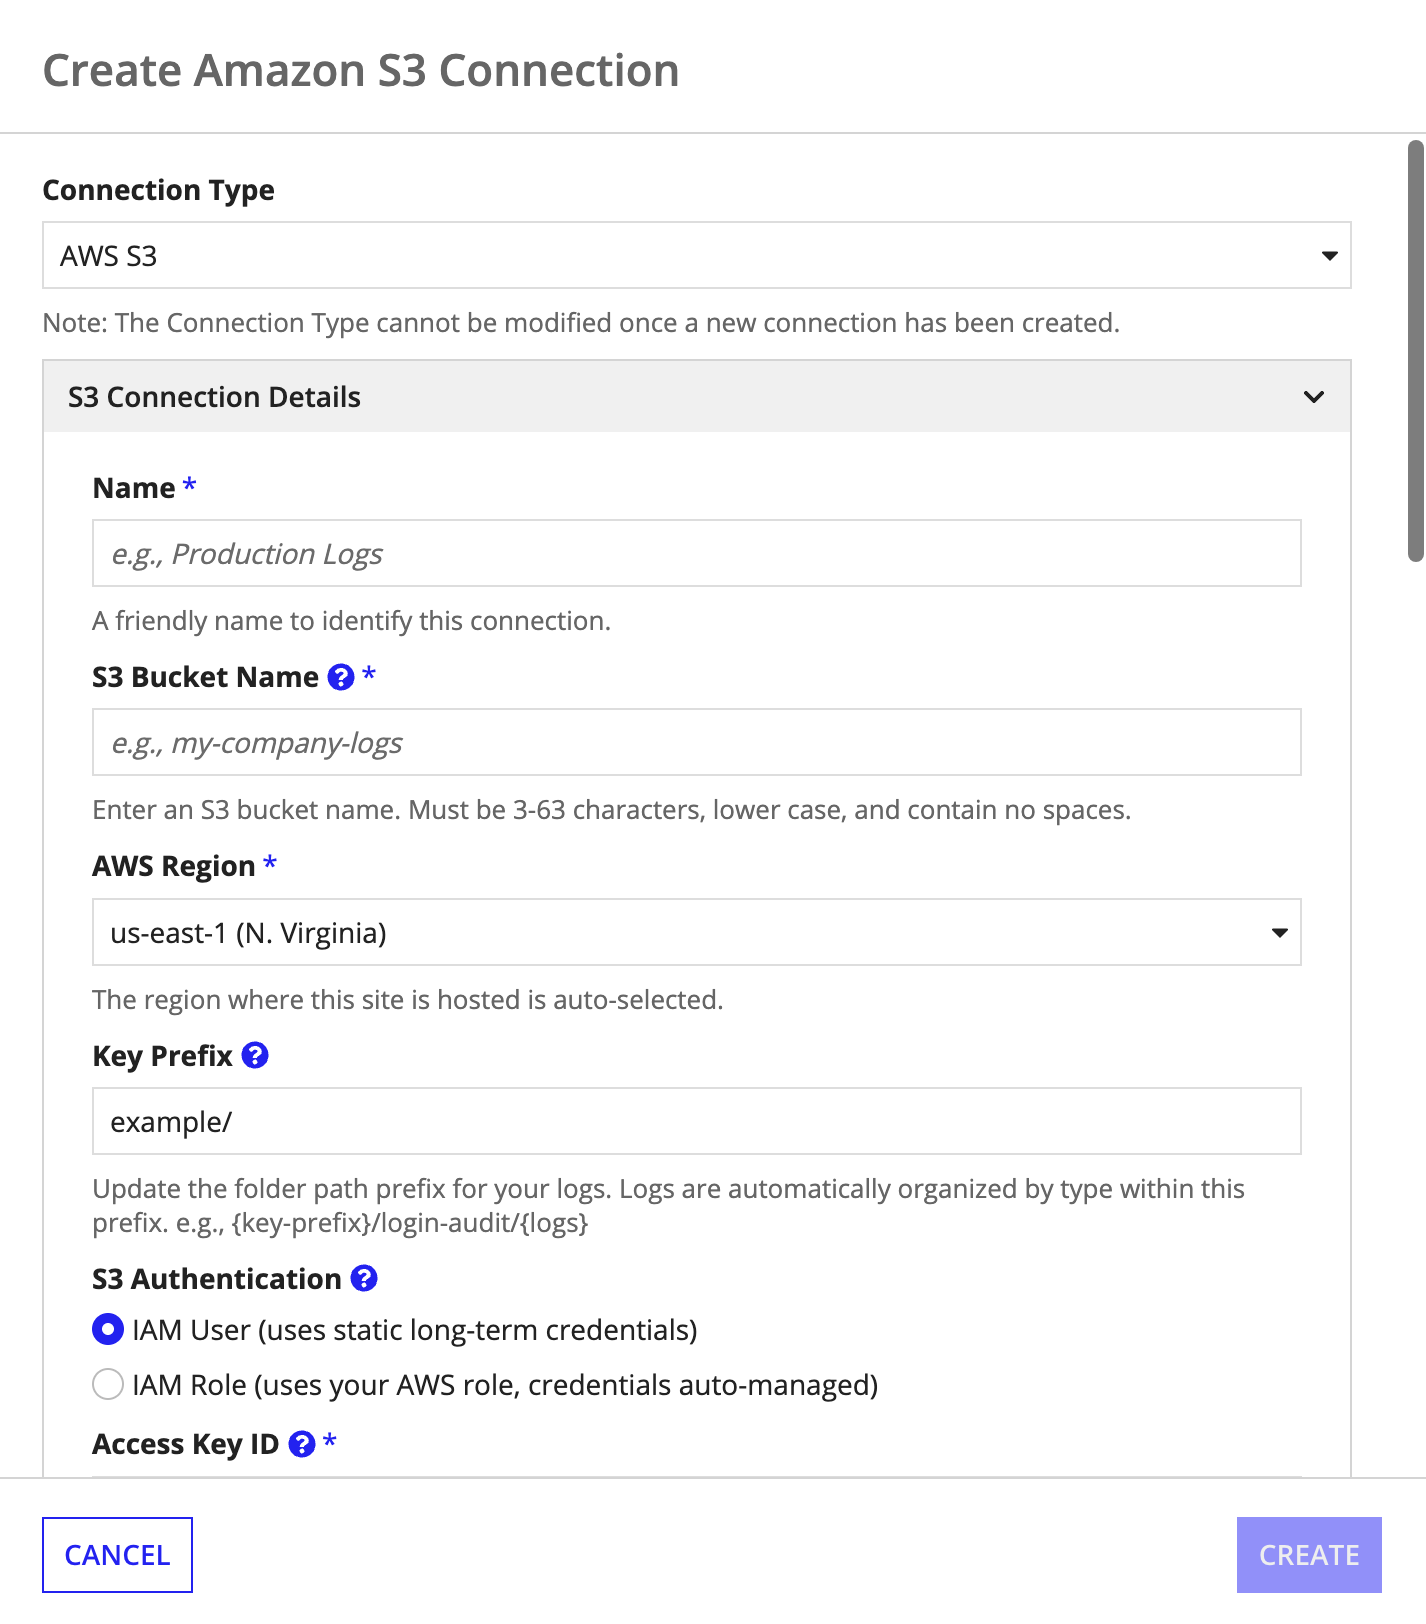Select the IAM User authentication option
The width and height of the screenshot is (1426, 1624).
(x=108, y=1330)
